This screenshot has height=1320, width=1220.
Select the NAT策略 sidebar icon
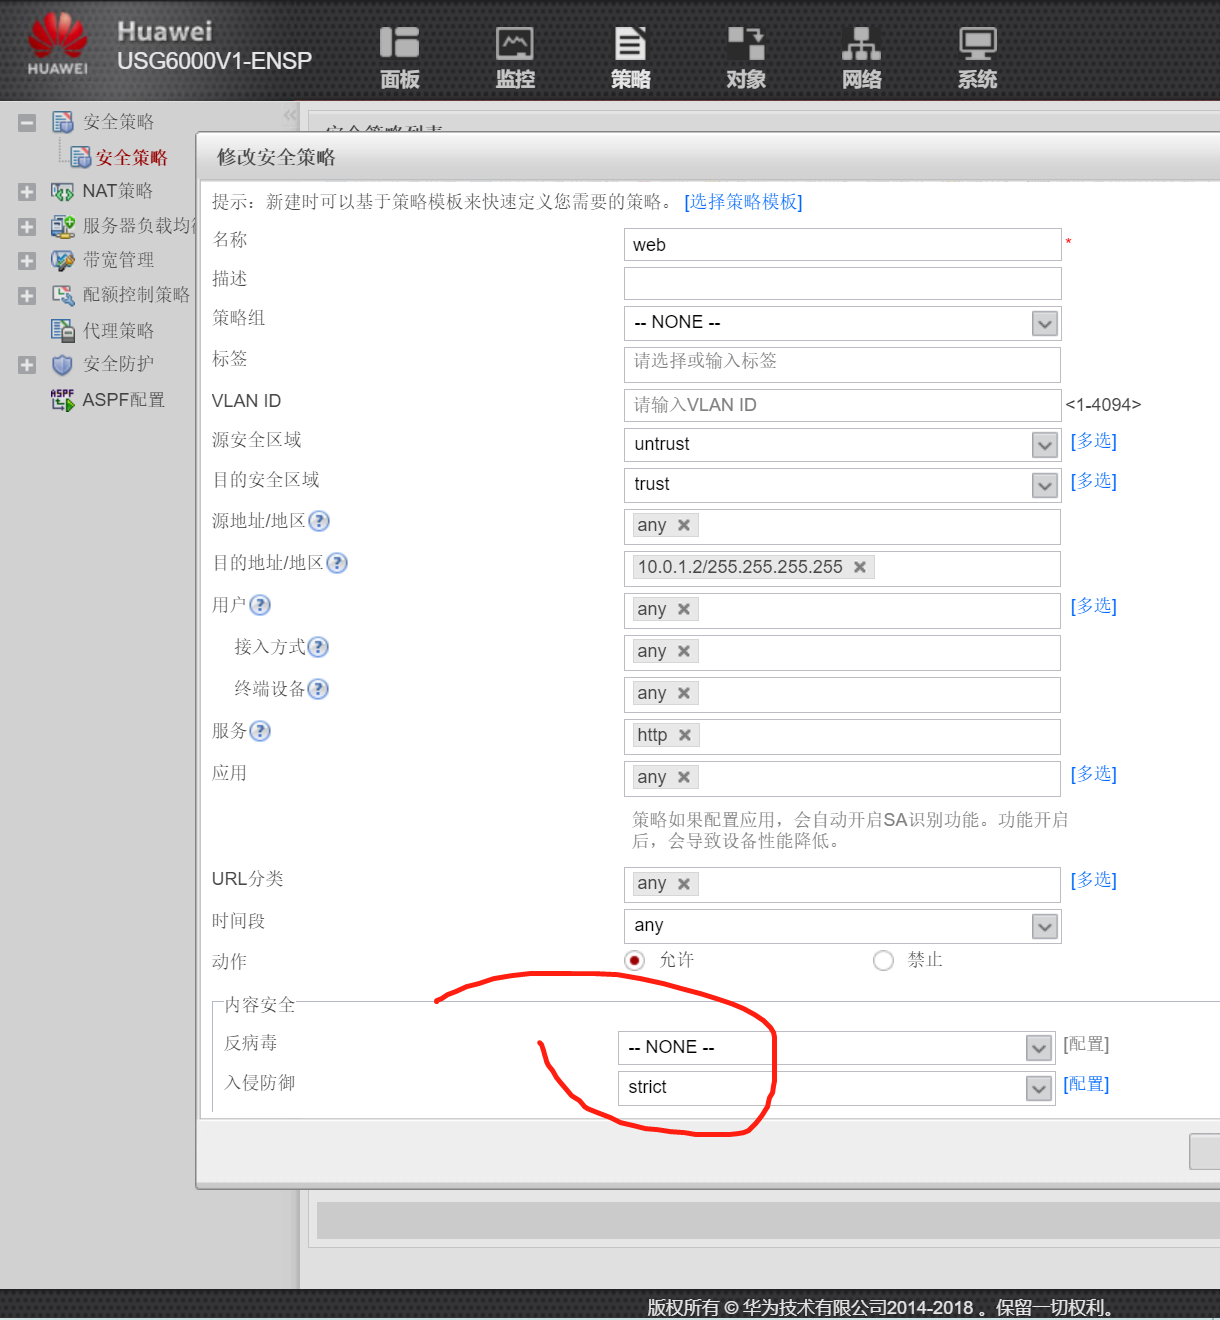point(62,191)
